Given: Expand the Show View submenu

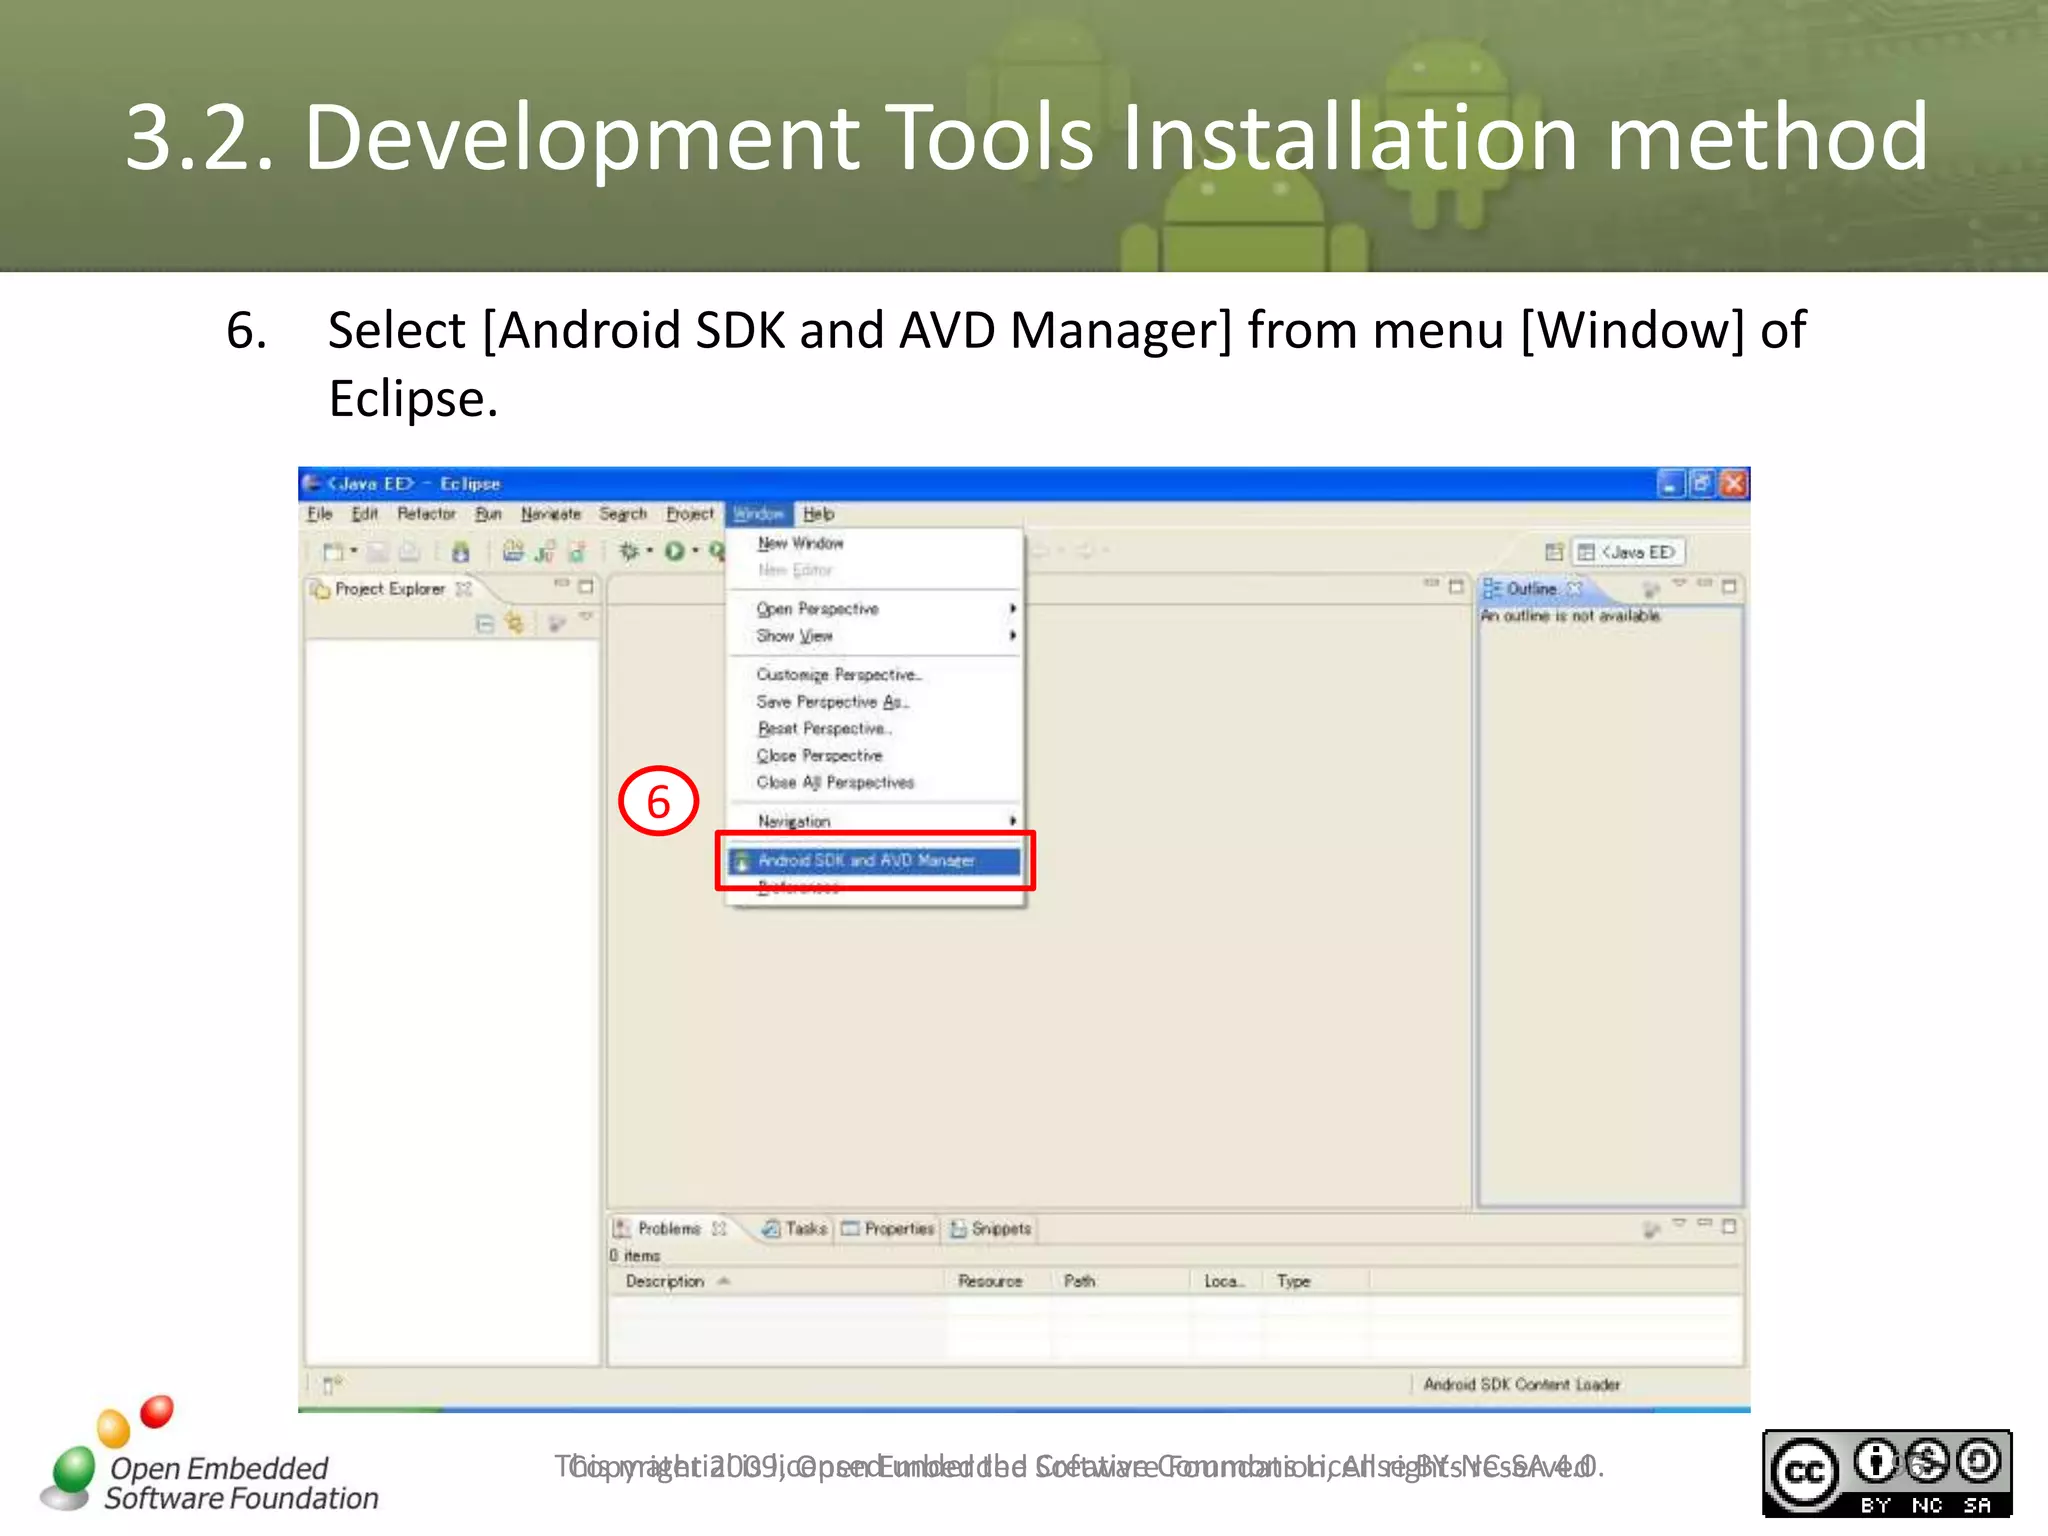Looking at the screenshot, I should [875, 636].
